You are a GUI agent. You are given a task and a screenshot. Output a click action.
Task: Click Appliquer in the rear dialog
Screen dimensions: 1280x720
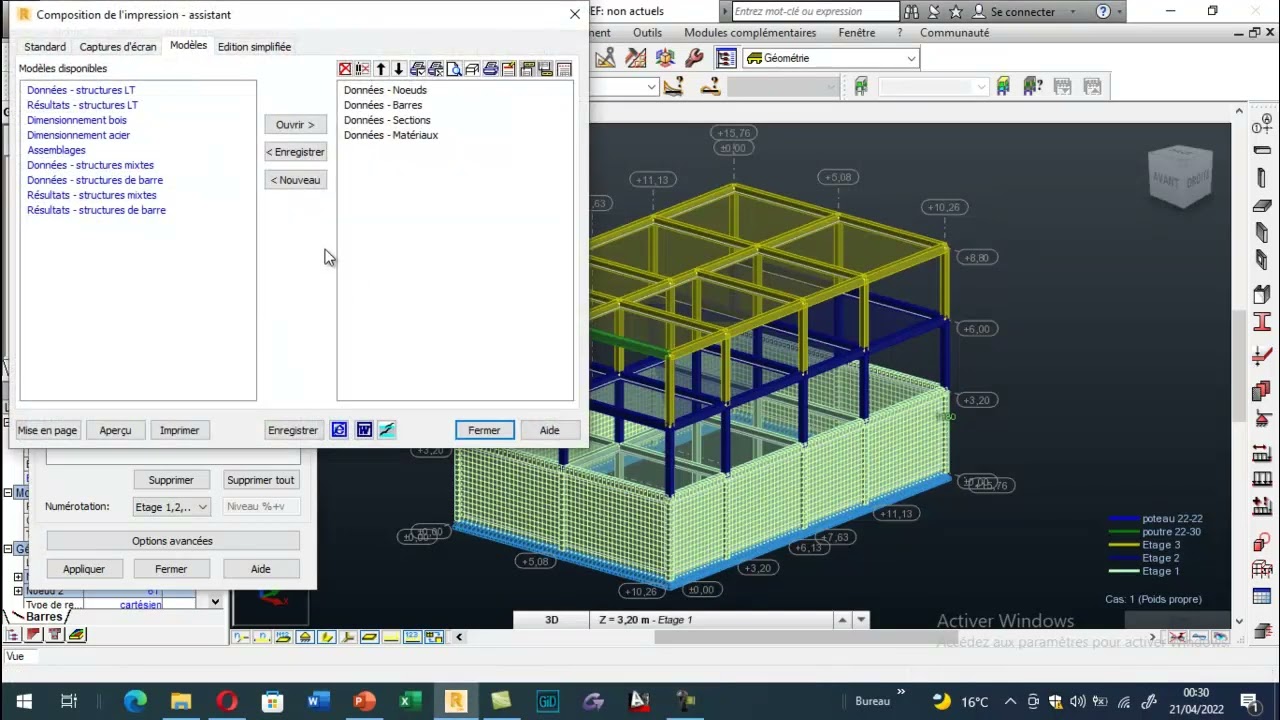pos(84,569)
